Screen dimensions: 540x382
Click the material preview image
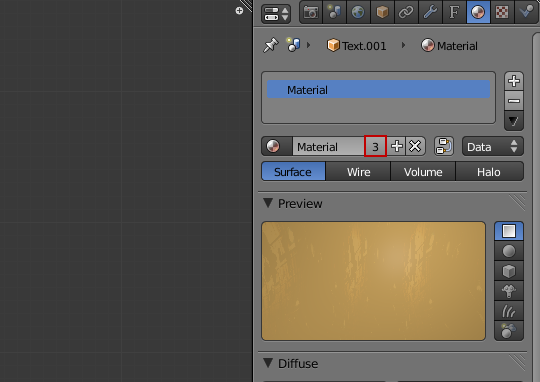coord(373,281)
